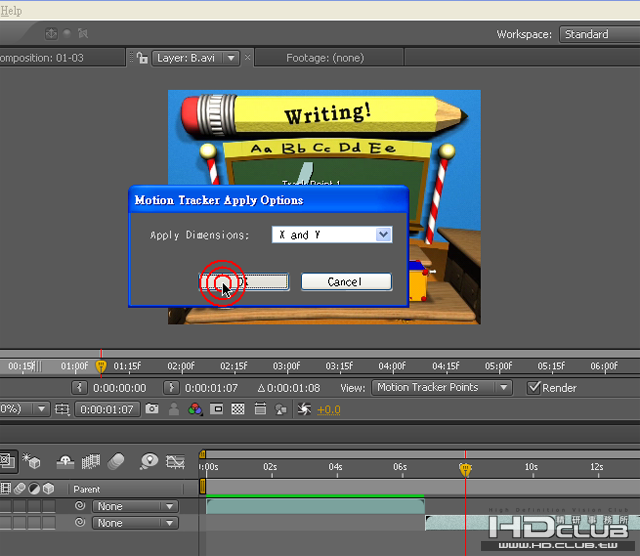
Task: Click the 04s mark on timeline ruler
Action: tap(335, 467)
